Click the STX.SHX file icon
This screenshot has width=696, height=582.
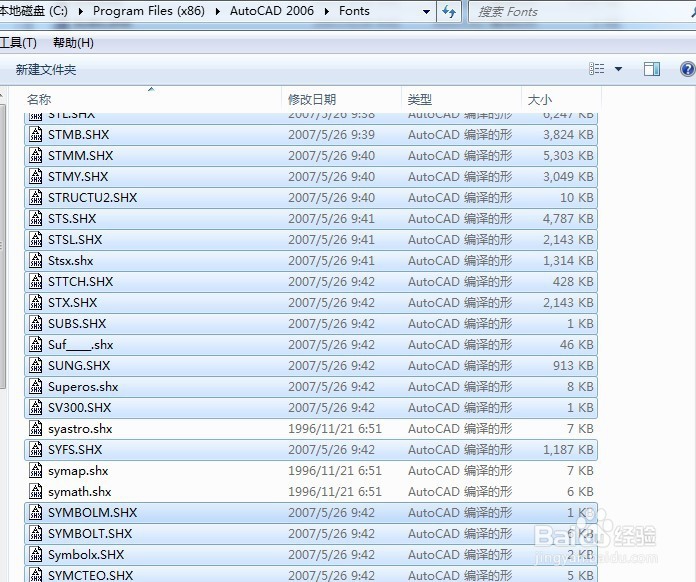(x=36, y=302)
